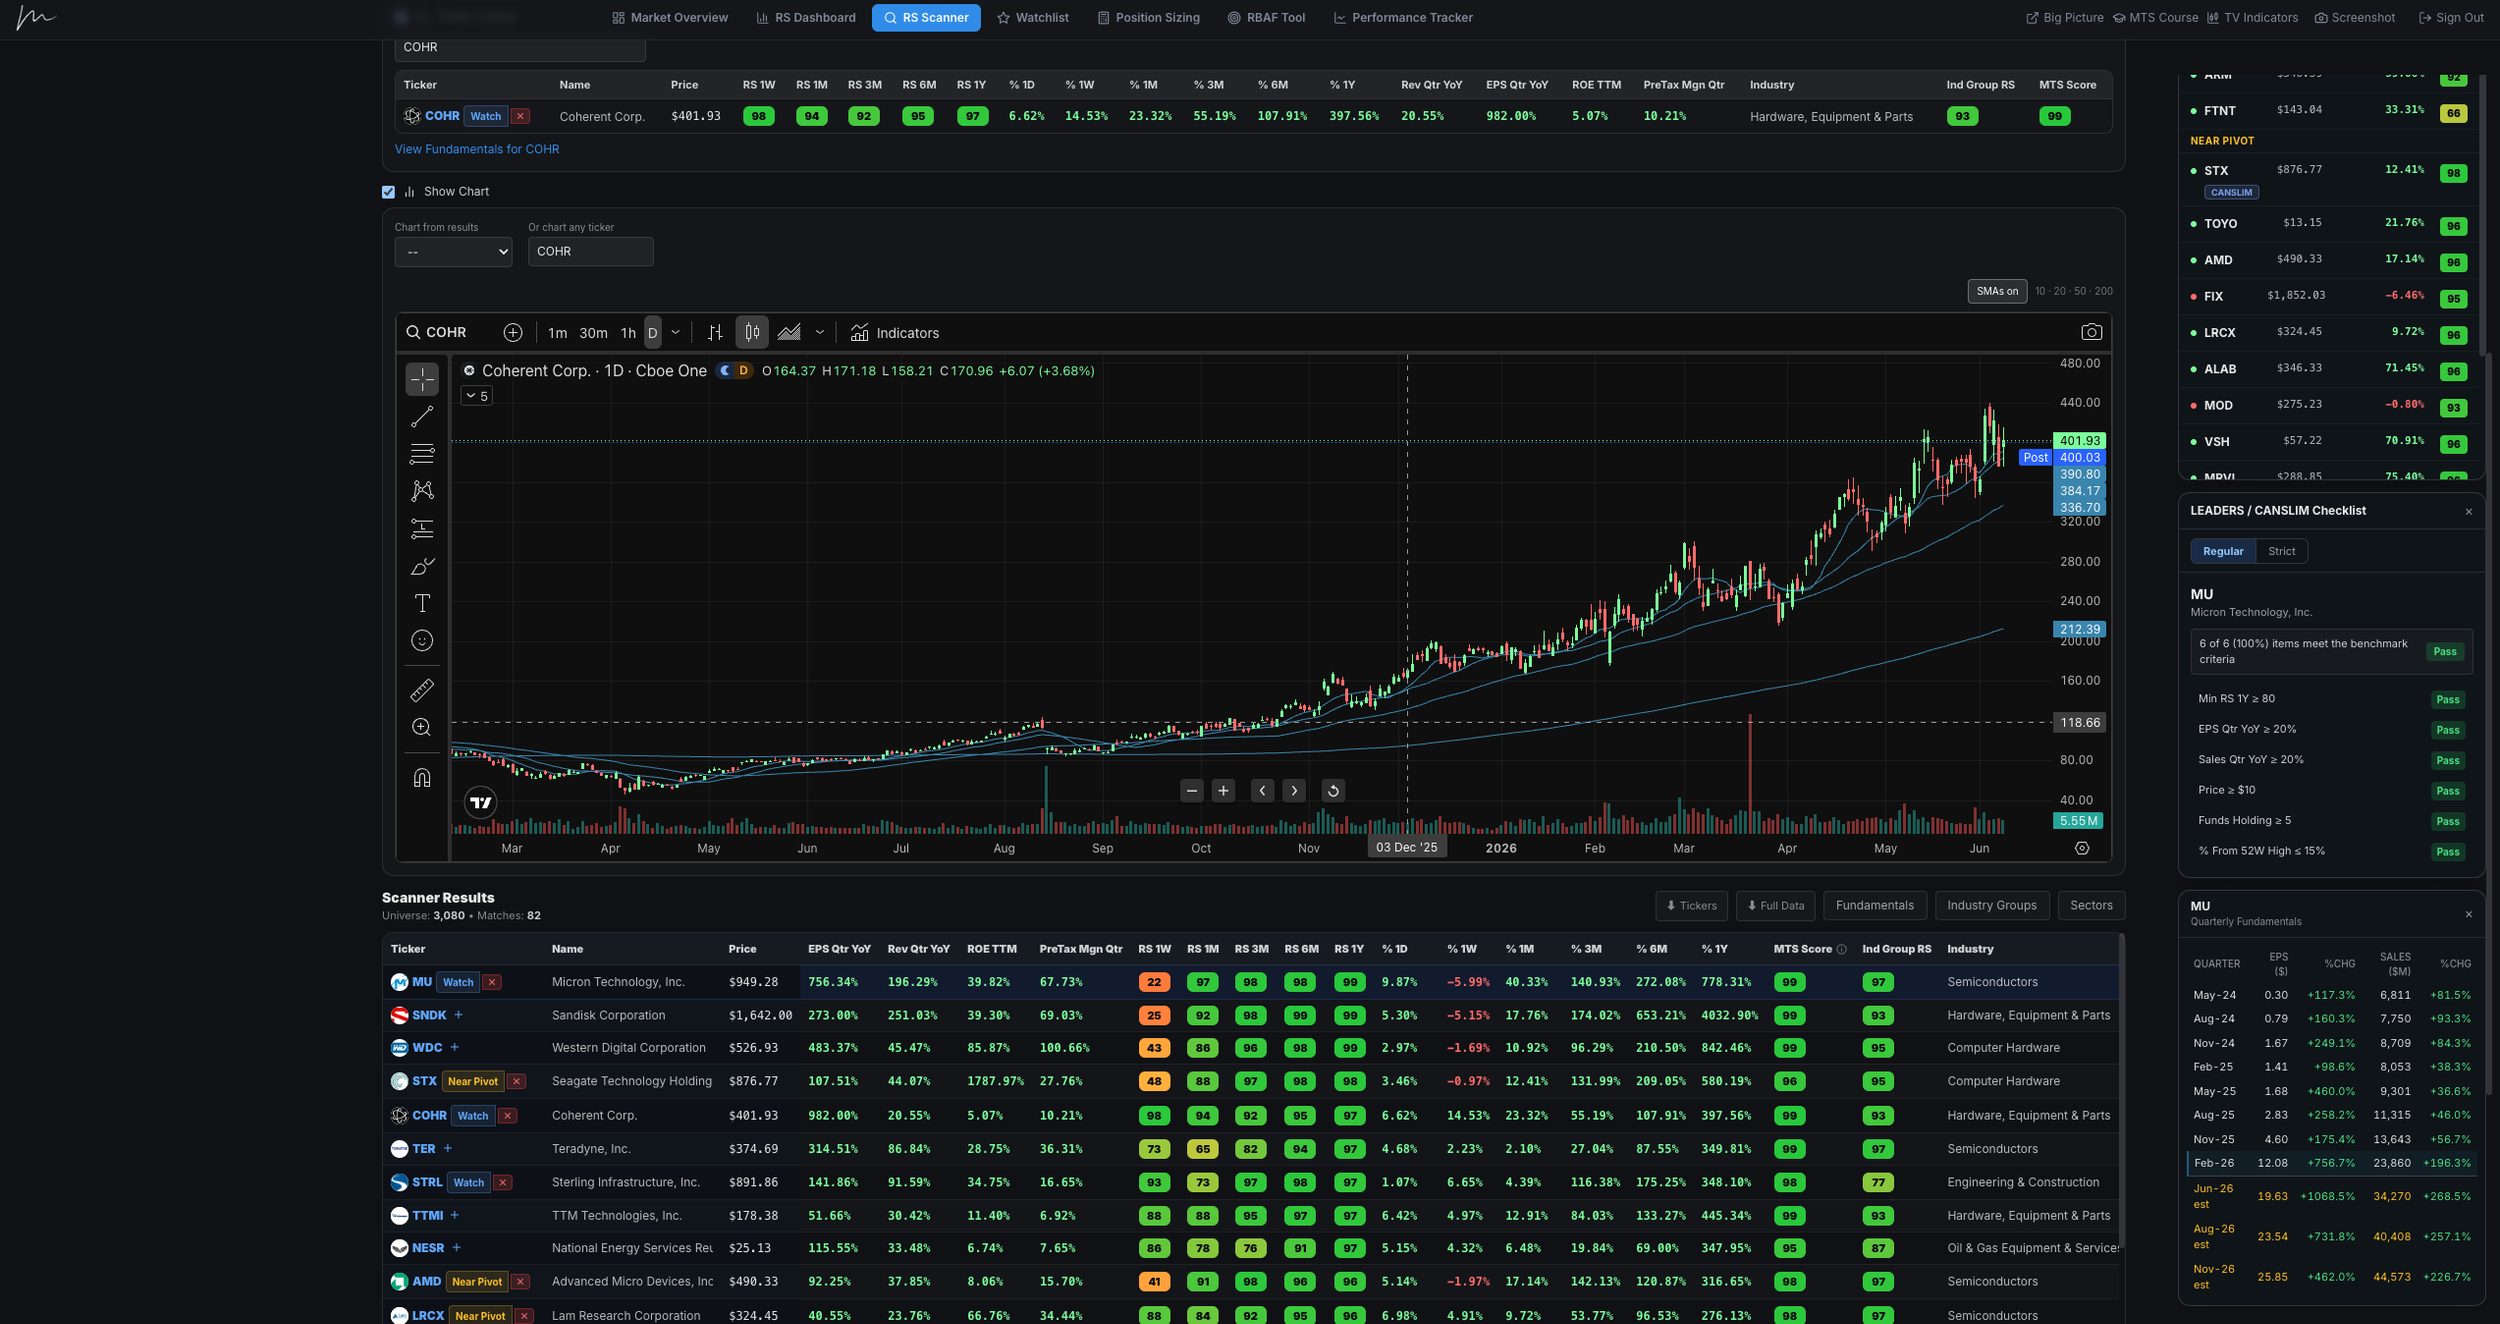Select the 1h timeframe

click(x=628, y=333)
